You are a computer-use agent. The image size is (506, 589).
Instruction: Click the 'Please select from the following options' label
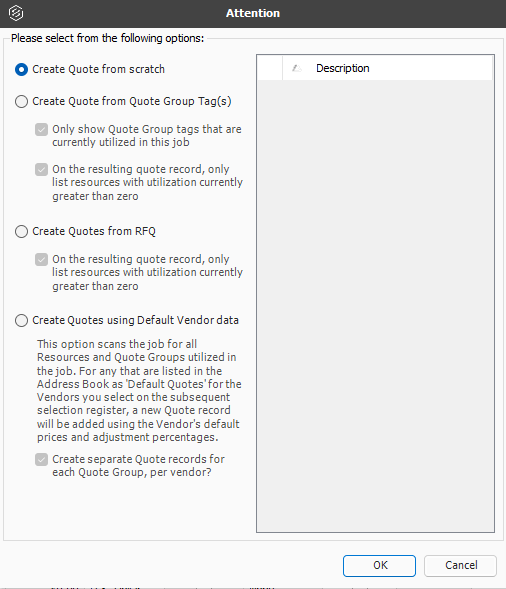tap(107, 38)
